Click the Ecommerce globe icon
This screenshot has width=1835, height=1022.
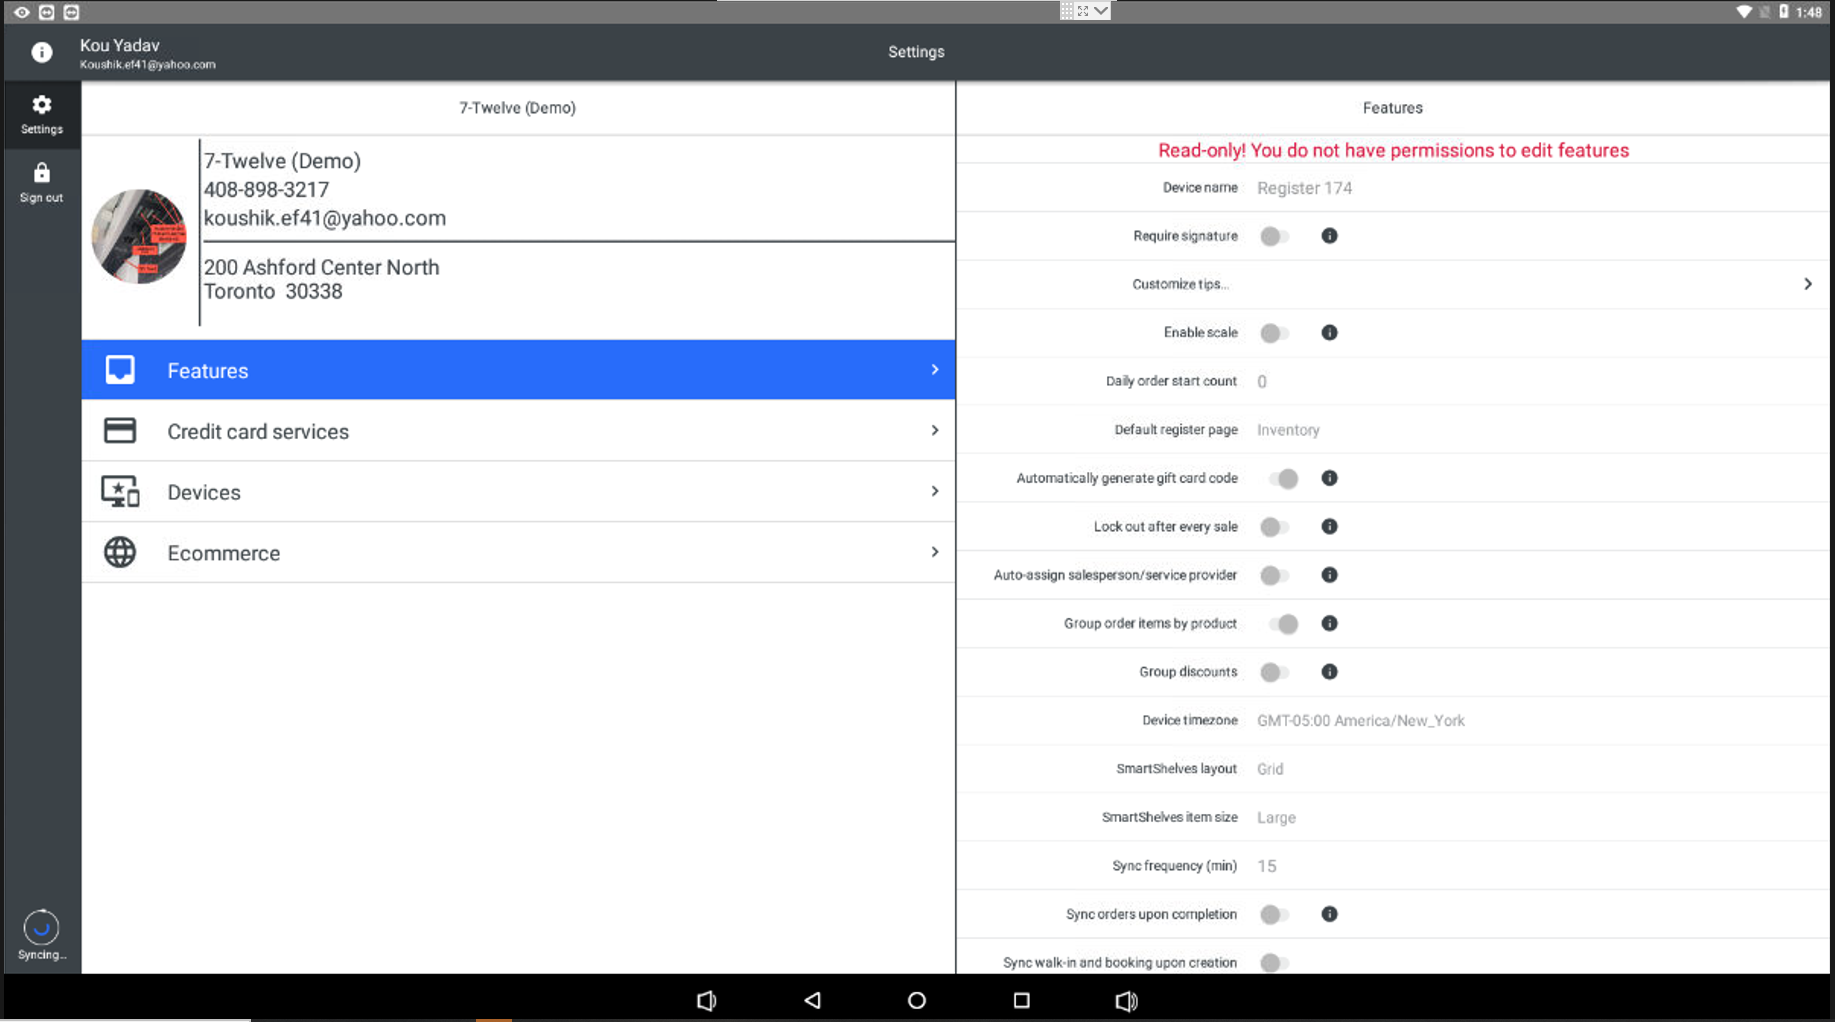point(120,552)
